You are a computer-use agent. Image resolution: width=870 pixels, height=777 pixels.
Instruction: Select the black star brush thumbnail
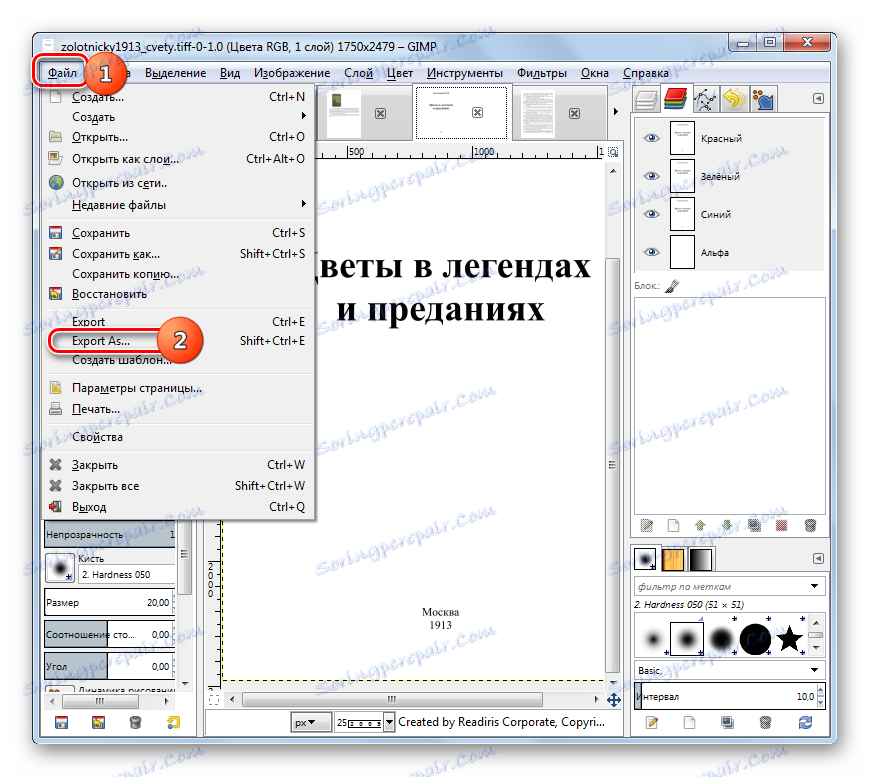[x=789, y=638]
